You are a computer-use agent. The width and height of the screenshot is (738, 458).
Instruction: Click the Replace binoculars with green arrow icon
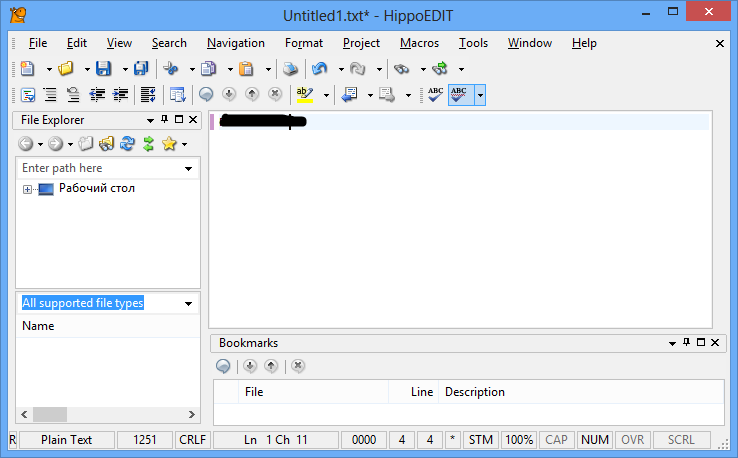440,69
